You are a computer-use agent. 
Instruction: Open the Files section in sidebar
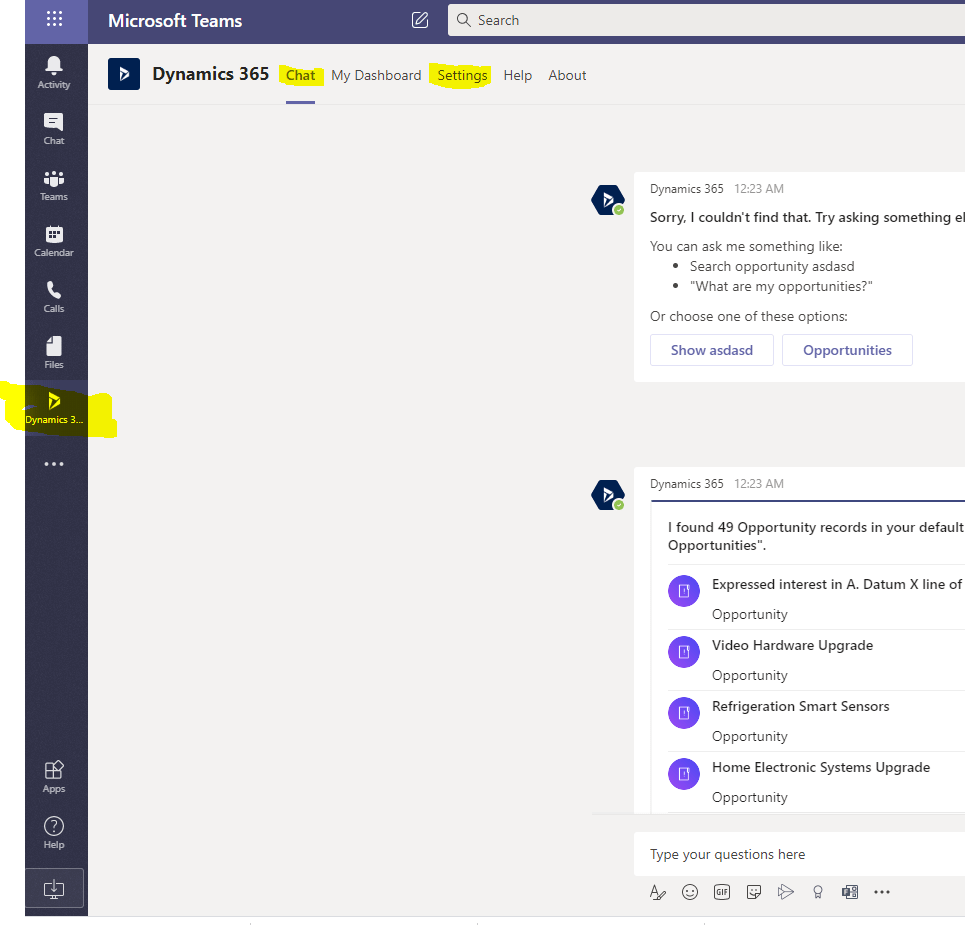[x=54, y=352]
